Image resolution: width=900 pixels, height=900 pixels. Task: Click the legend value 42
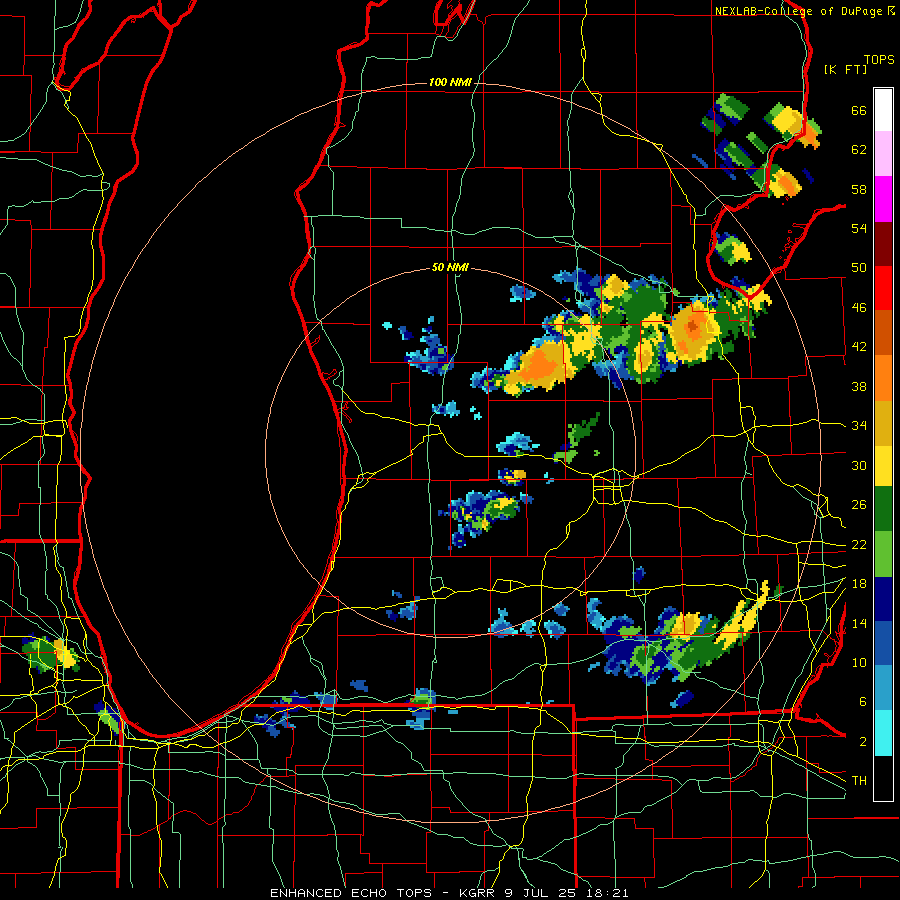click(859, 347)
